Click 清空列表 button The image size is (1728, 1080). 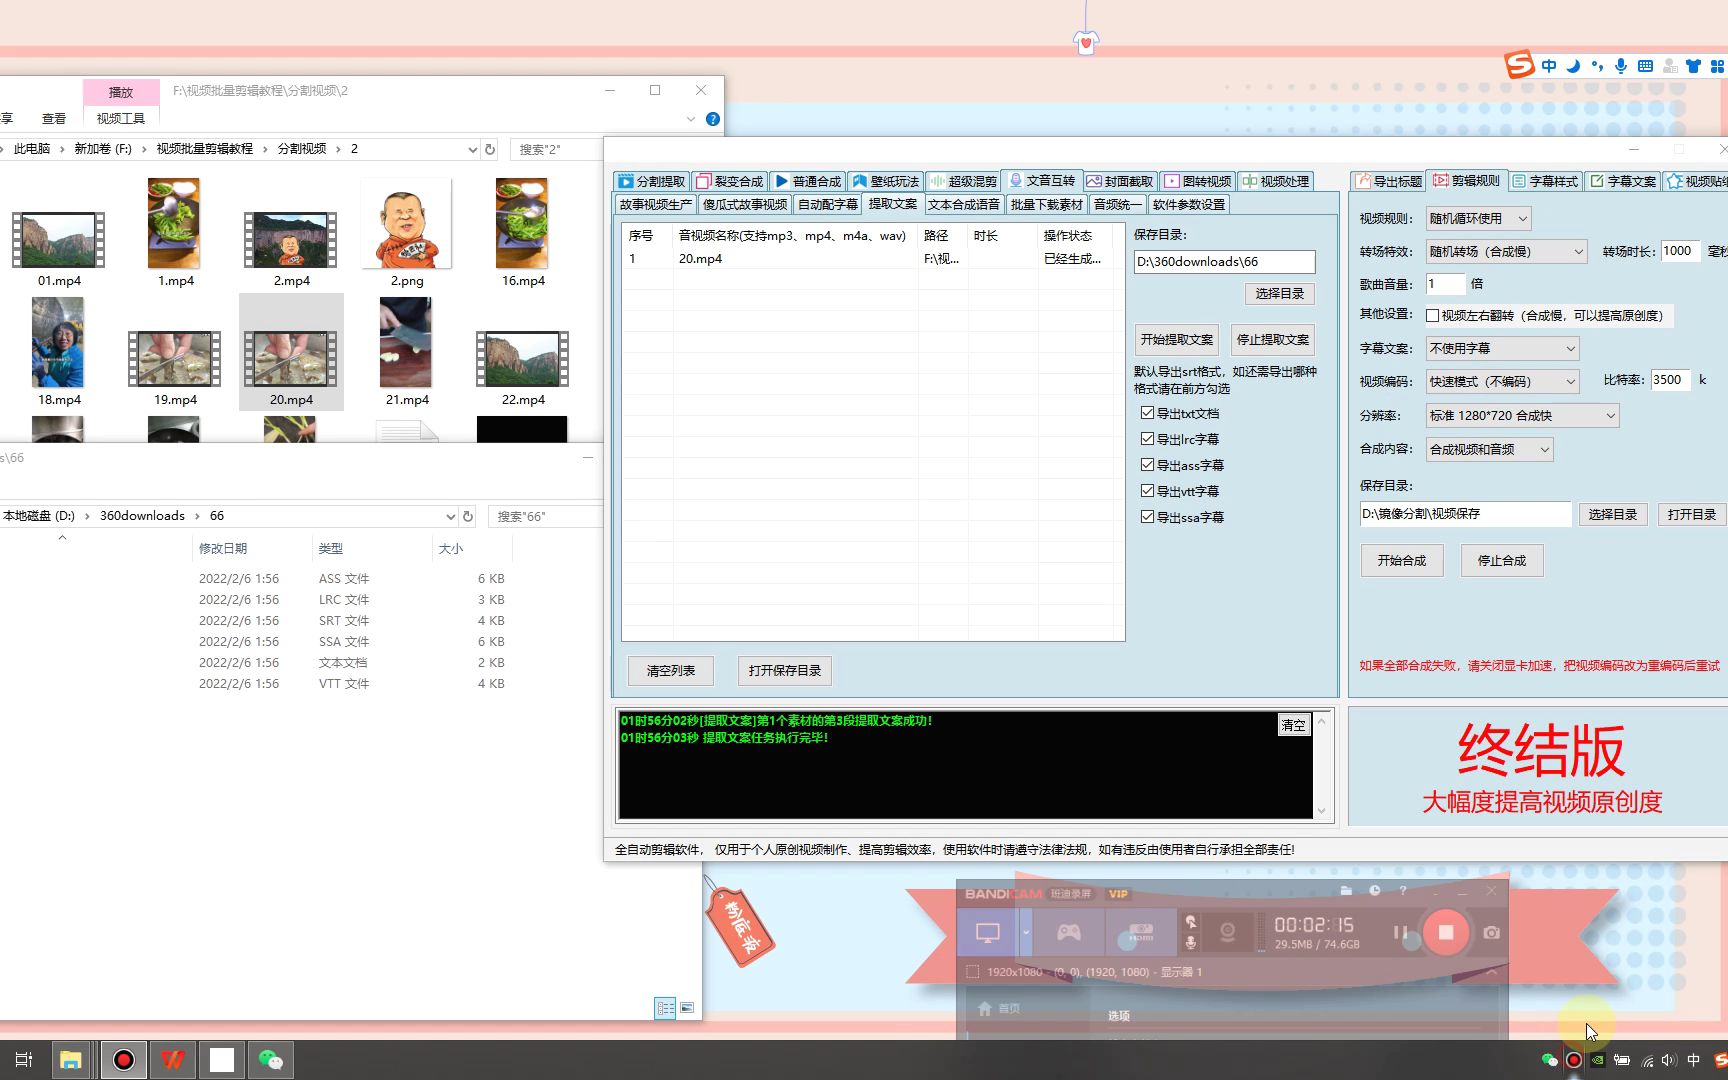tap(671, 671)
